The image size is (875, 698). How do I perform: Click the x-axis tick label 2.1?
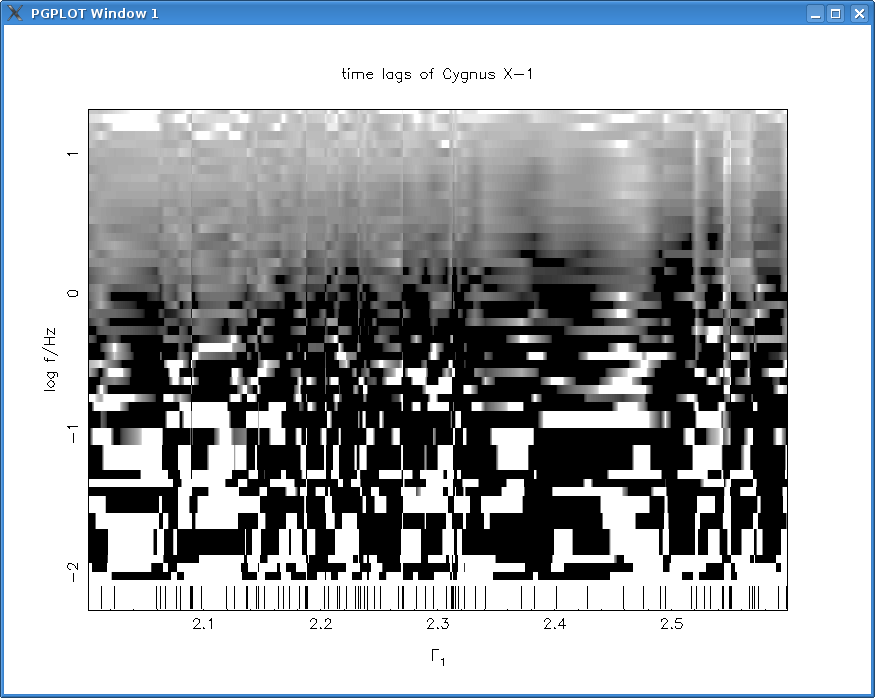[203, 624]
